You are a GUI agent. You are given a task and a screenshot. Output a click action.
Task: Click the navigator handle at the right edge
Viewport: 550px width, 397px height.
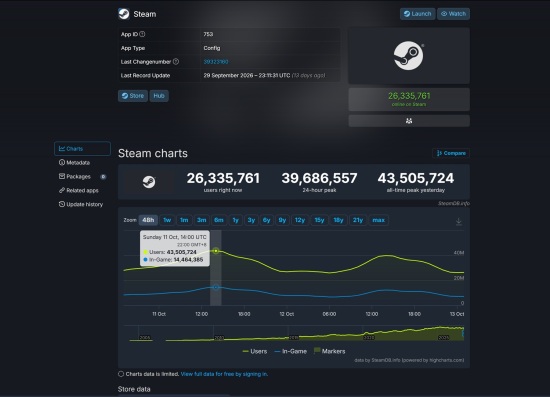tap(463, 333)
